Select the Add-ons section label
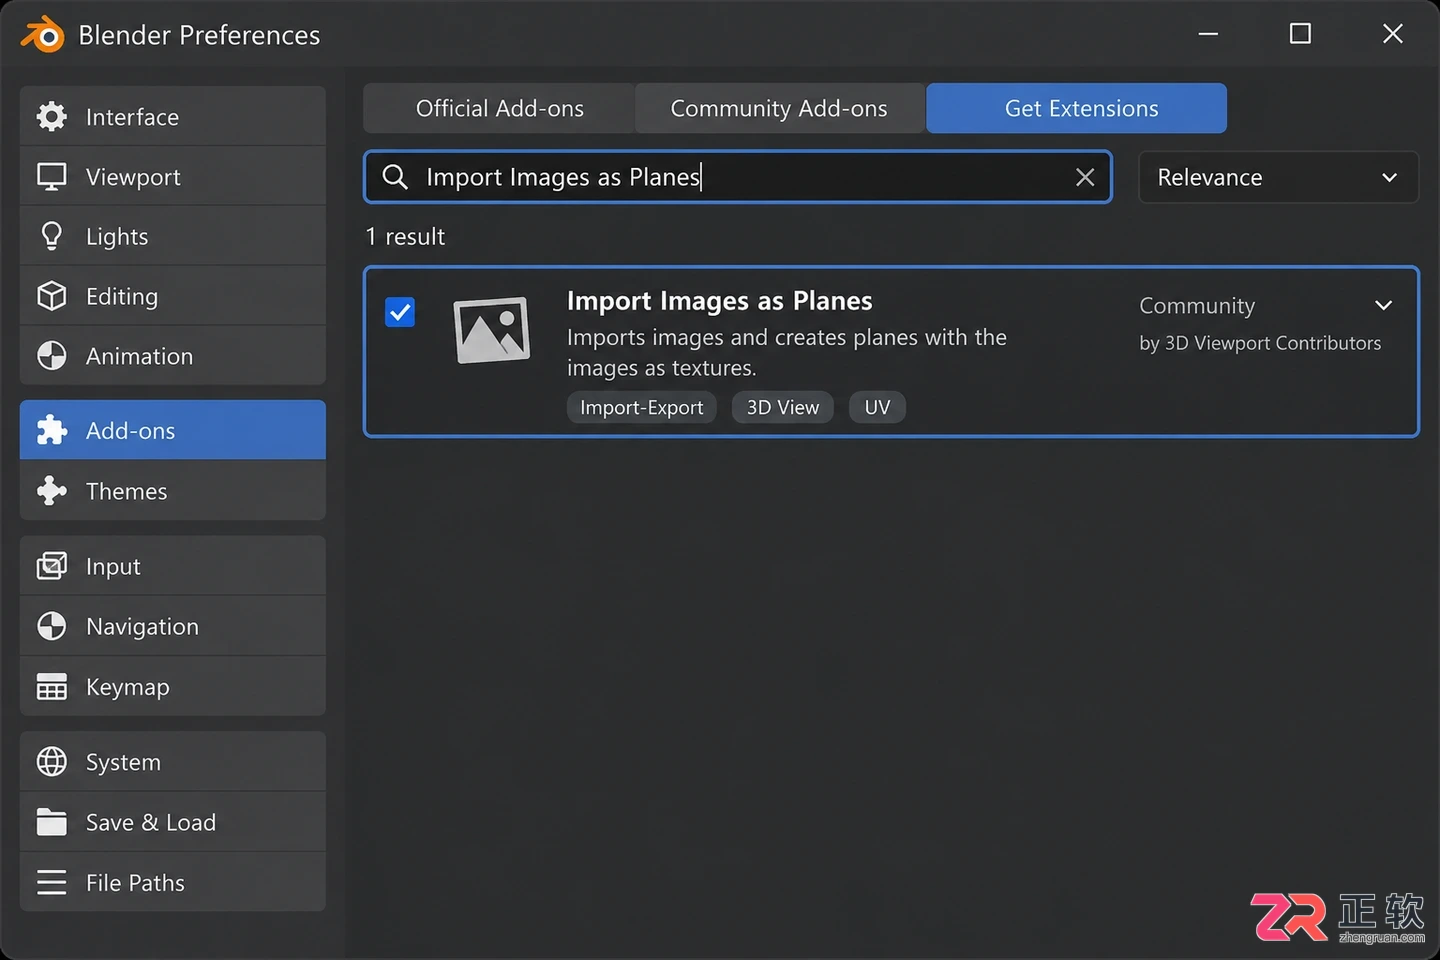The image size is (1440, 960). [130, 431]
